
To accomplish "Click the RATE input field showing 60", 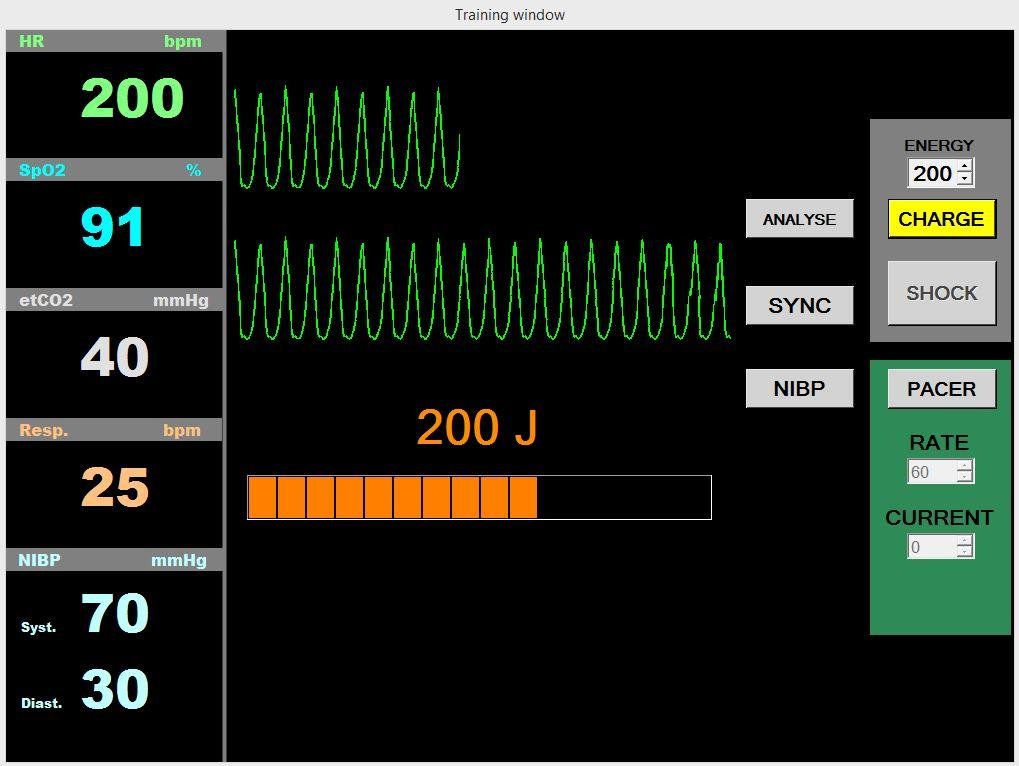I will 933,472.
